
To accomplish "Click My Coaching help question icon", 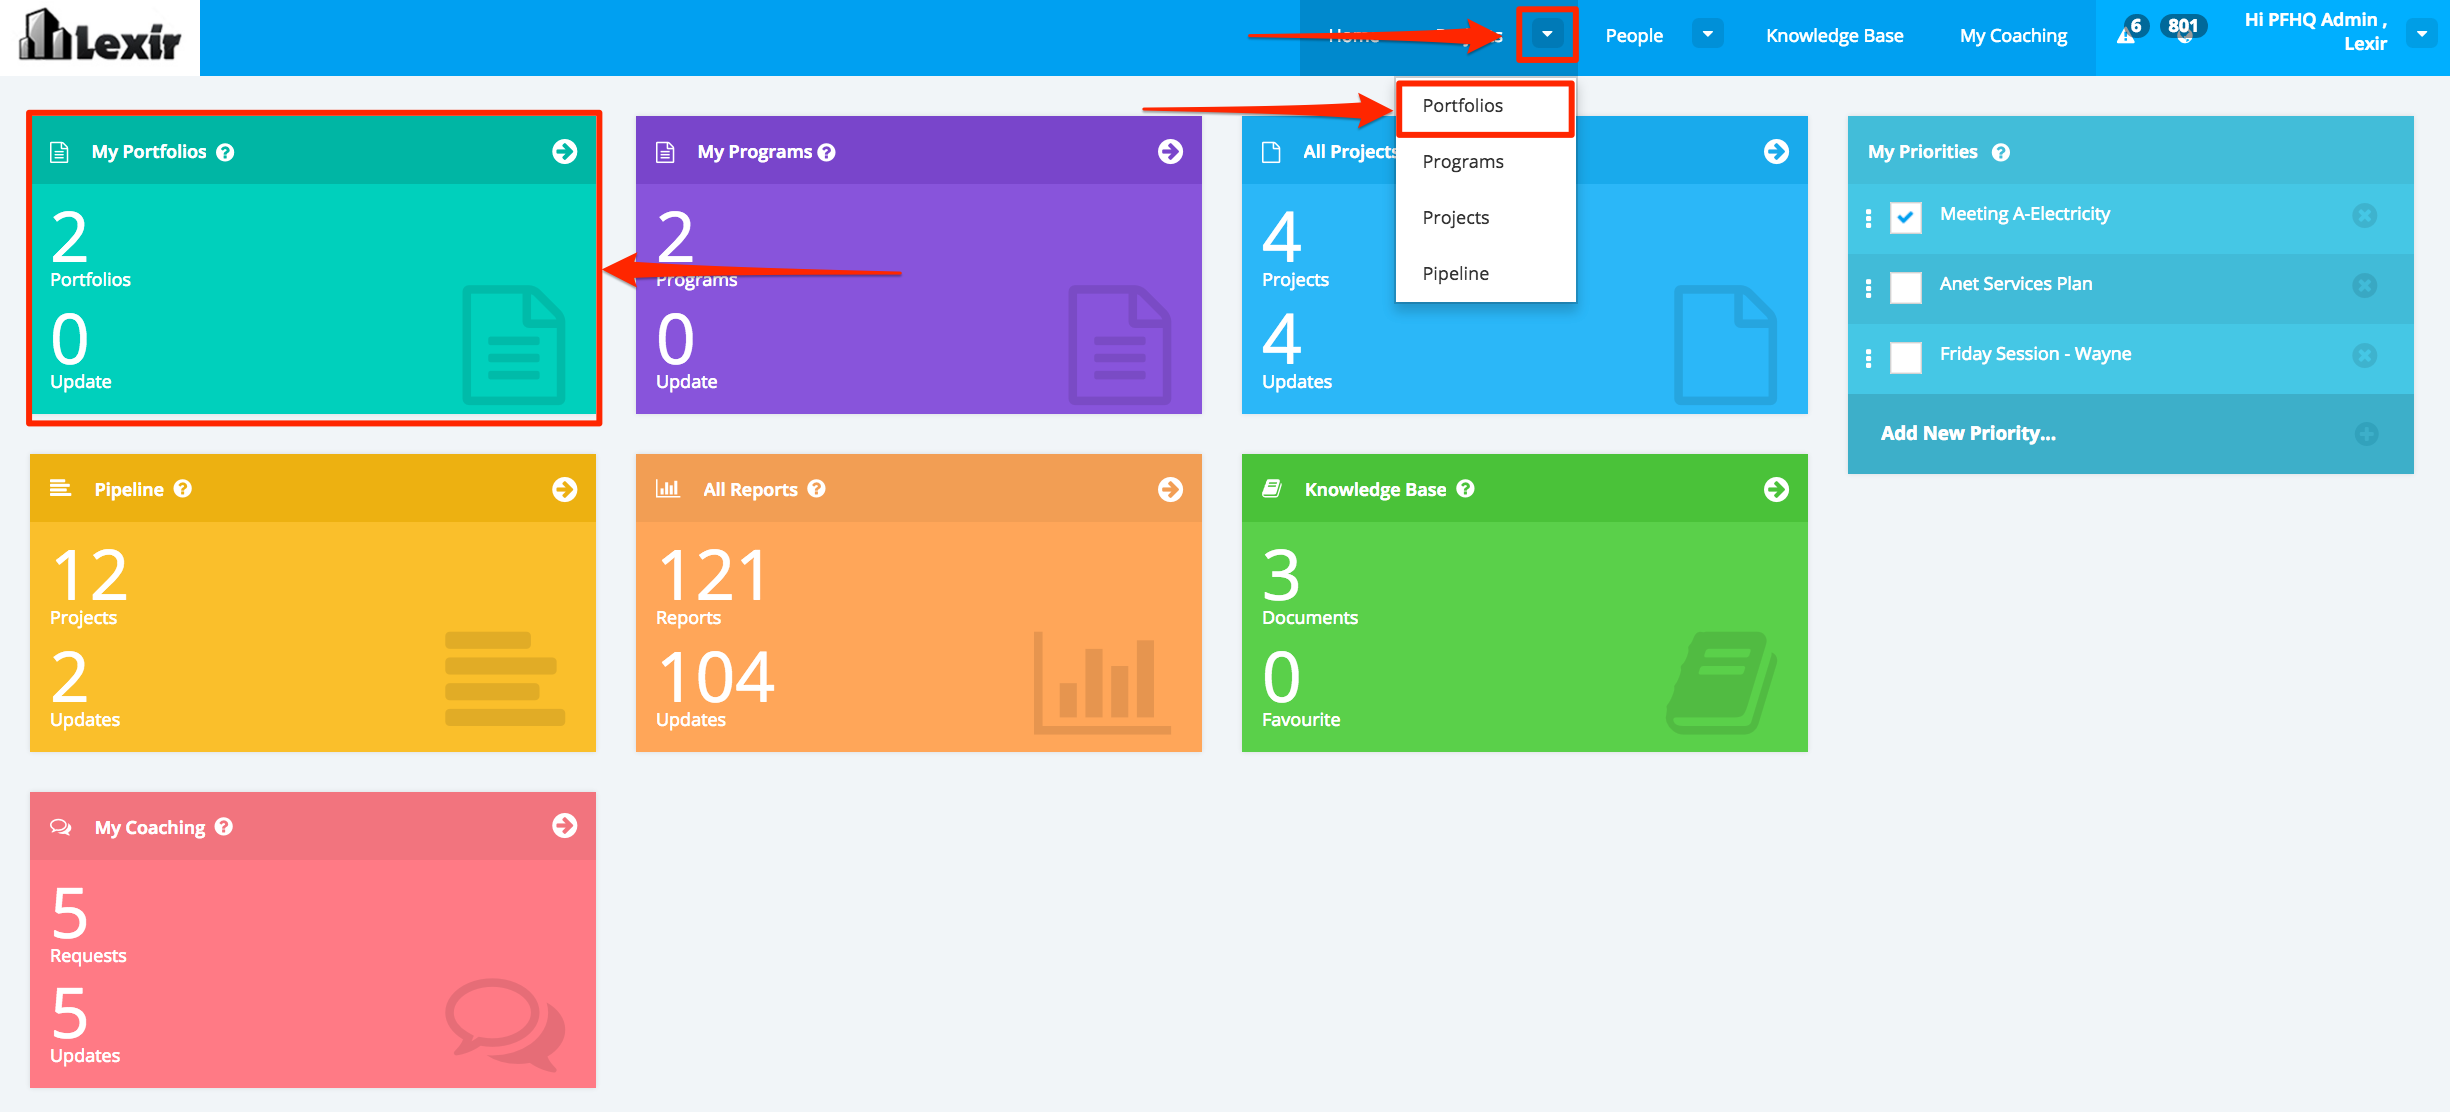I will tap(224, 827).
